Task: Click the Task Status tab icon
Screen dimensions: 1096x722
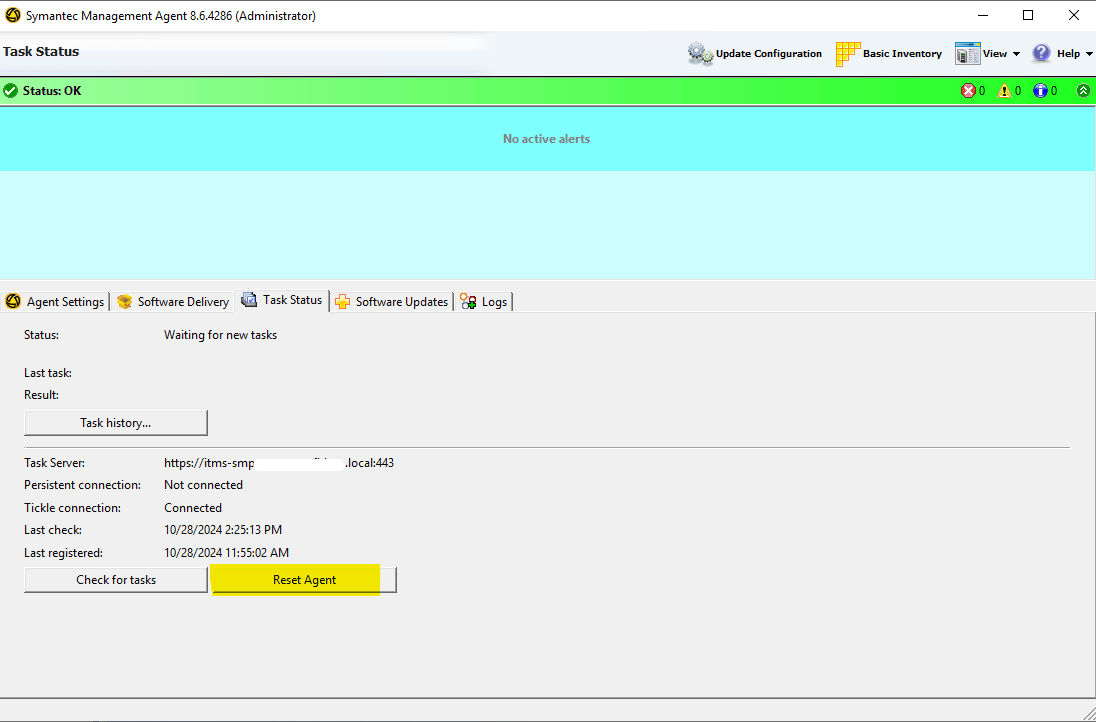Action: click(x=249, y=300)
